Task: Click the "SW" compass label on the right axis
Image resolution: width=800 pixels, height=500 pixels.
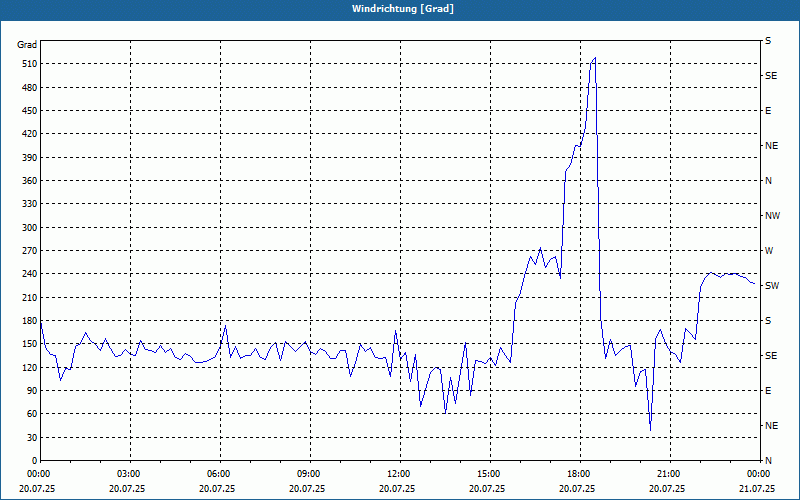Action: (772, 286)
